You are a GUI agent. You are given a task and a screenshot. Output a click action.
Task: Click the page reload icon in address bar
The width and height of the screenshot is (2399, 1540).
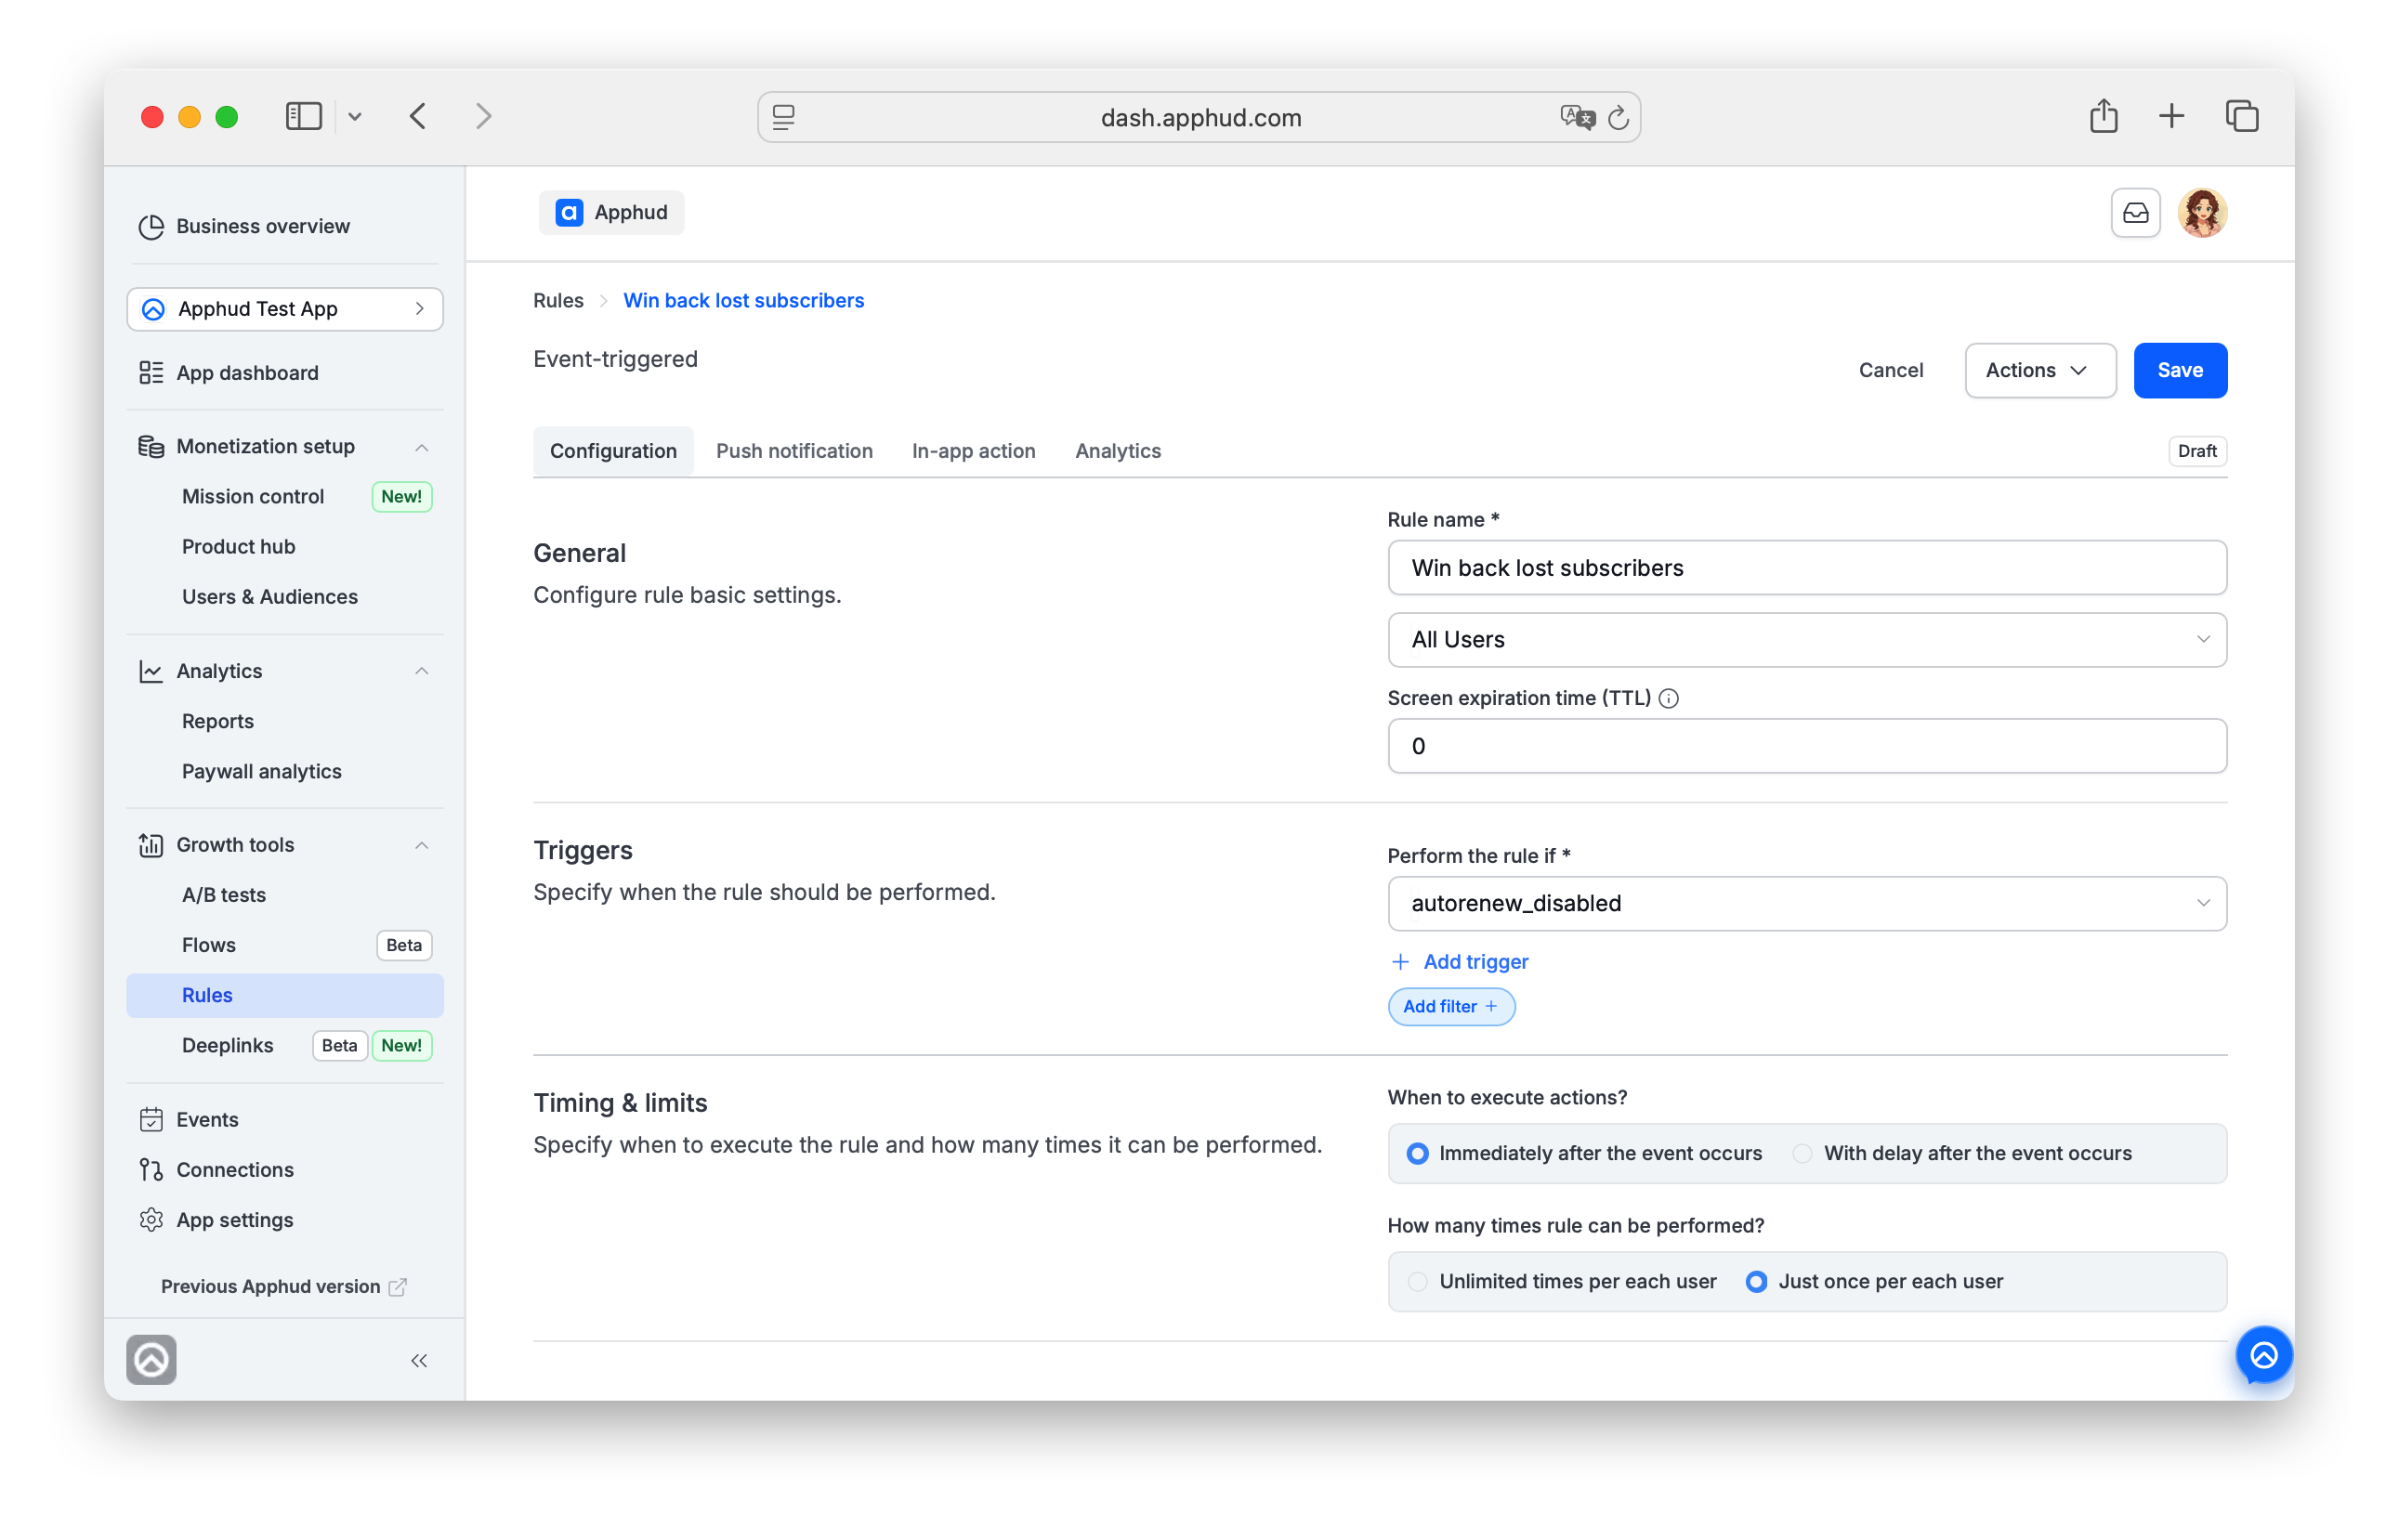tap(1618, 118)
